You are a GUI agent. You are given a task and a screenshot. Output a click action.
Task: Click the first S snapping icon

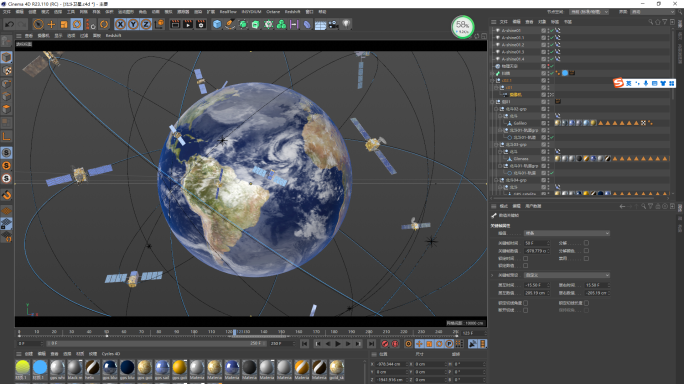point(7,153)
